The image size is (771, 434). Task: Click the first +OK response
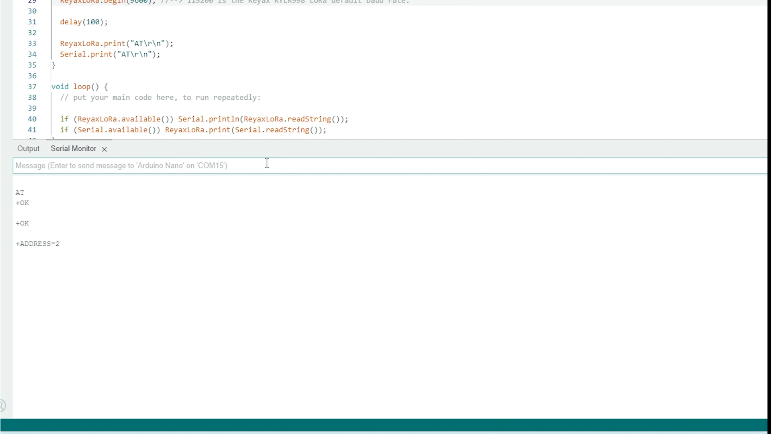23,202
